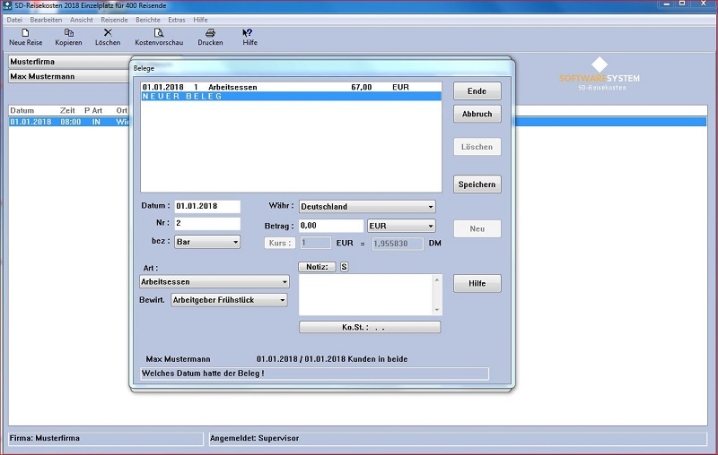The width and height of the screenshot is (718, 455).
Task: Click the small S button beside Notiz
Action: pos(344,267)
